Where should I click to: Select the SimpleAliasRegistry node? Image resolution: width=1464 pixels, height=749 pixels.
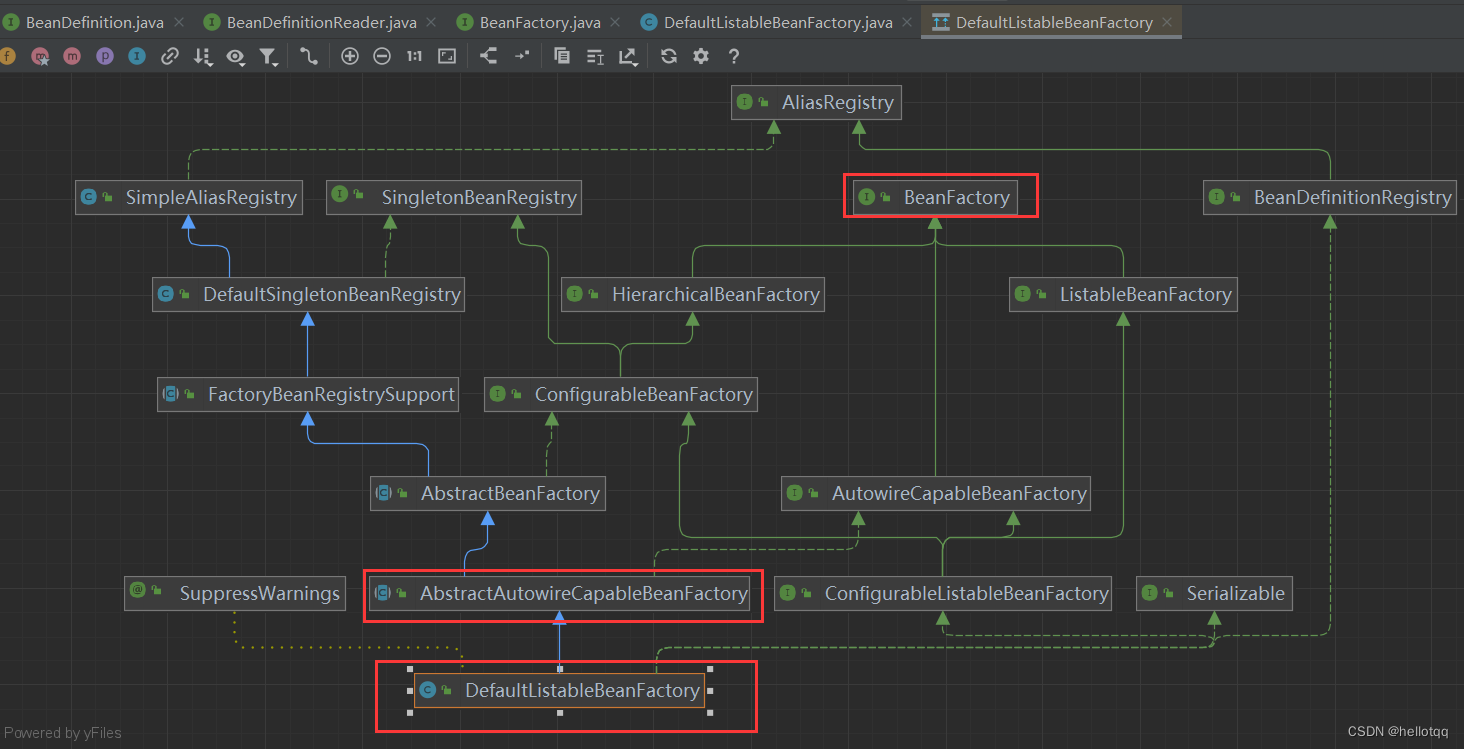(189, 197)
